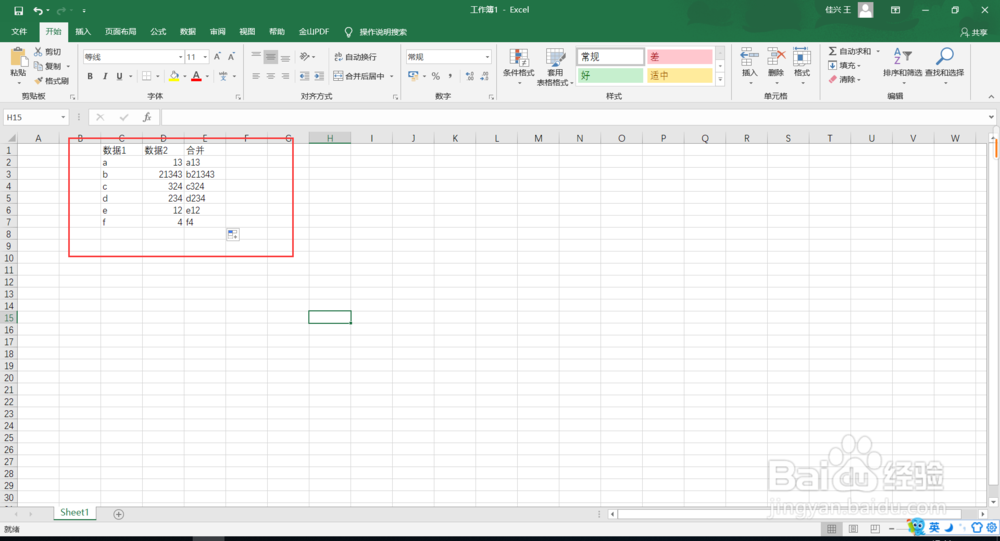Screen dimensions: 1000x541
Task: Open the number format (常规) dropdown
Action: (487, 57)
